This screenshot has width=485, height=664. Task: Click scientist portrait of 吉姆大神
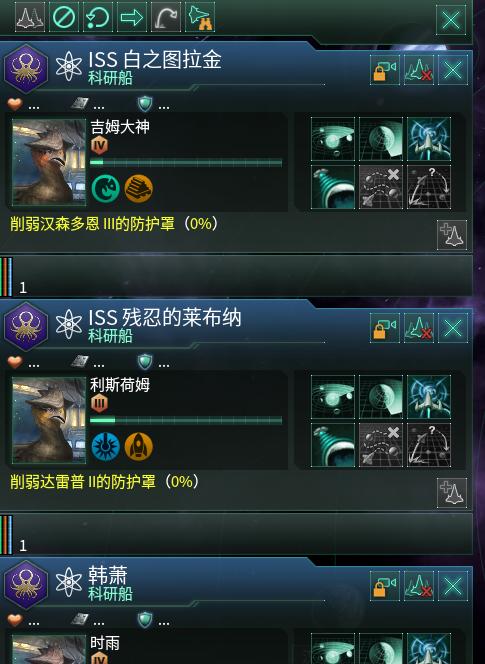(49, 162)
